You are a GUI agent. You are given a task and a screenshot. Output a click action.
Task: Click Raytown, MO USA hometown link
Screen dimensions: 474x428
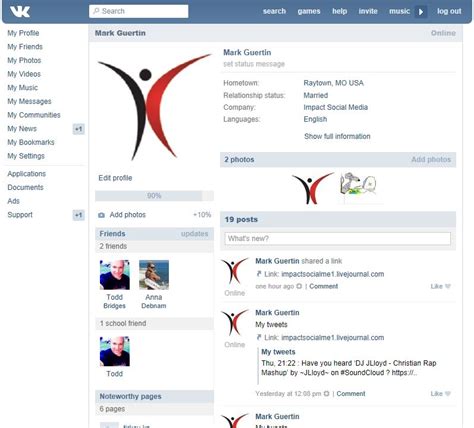[x=333, y=83]
